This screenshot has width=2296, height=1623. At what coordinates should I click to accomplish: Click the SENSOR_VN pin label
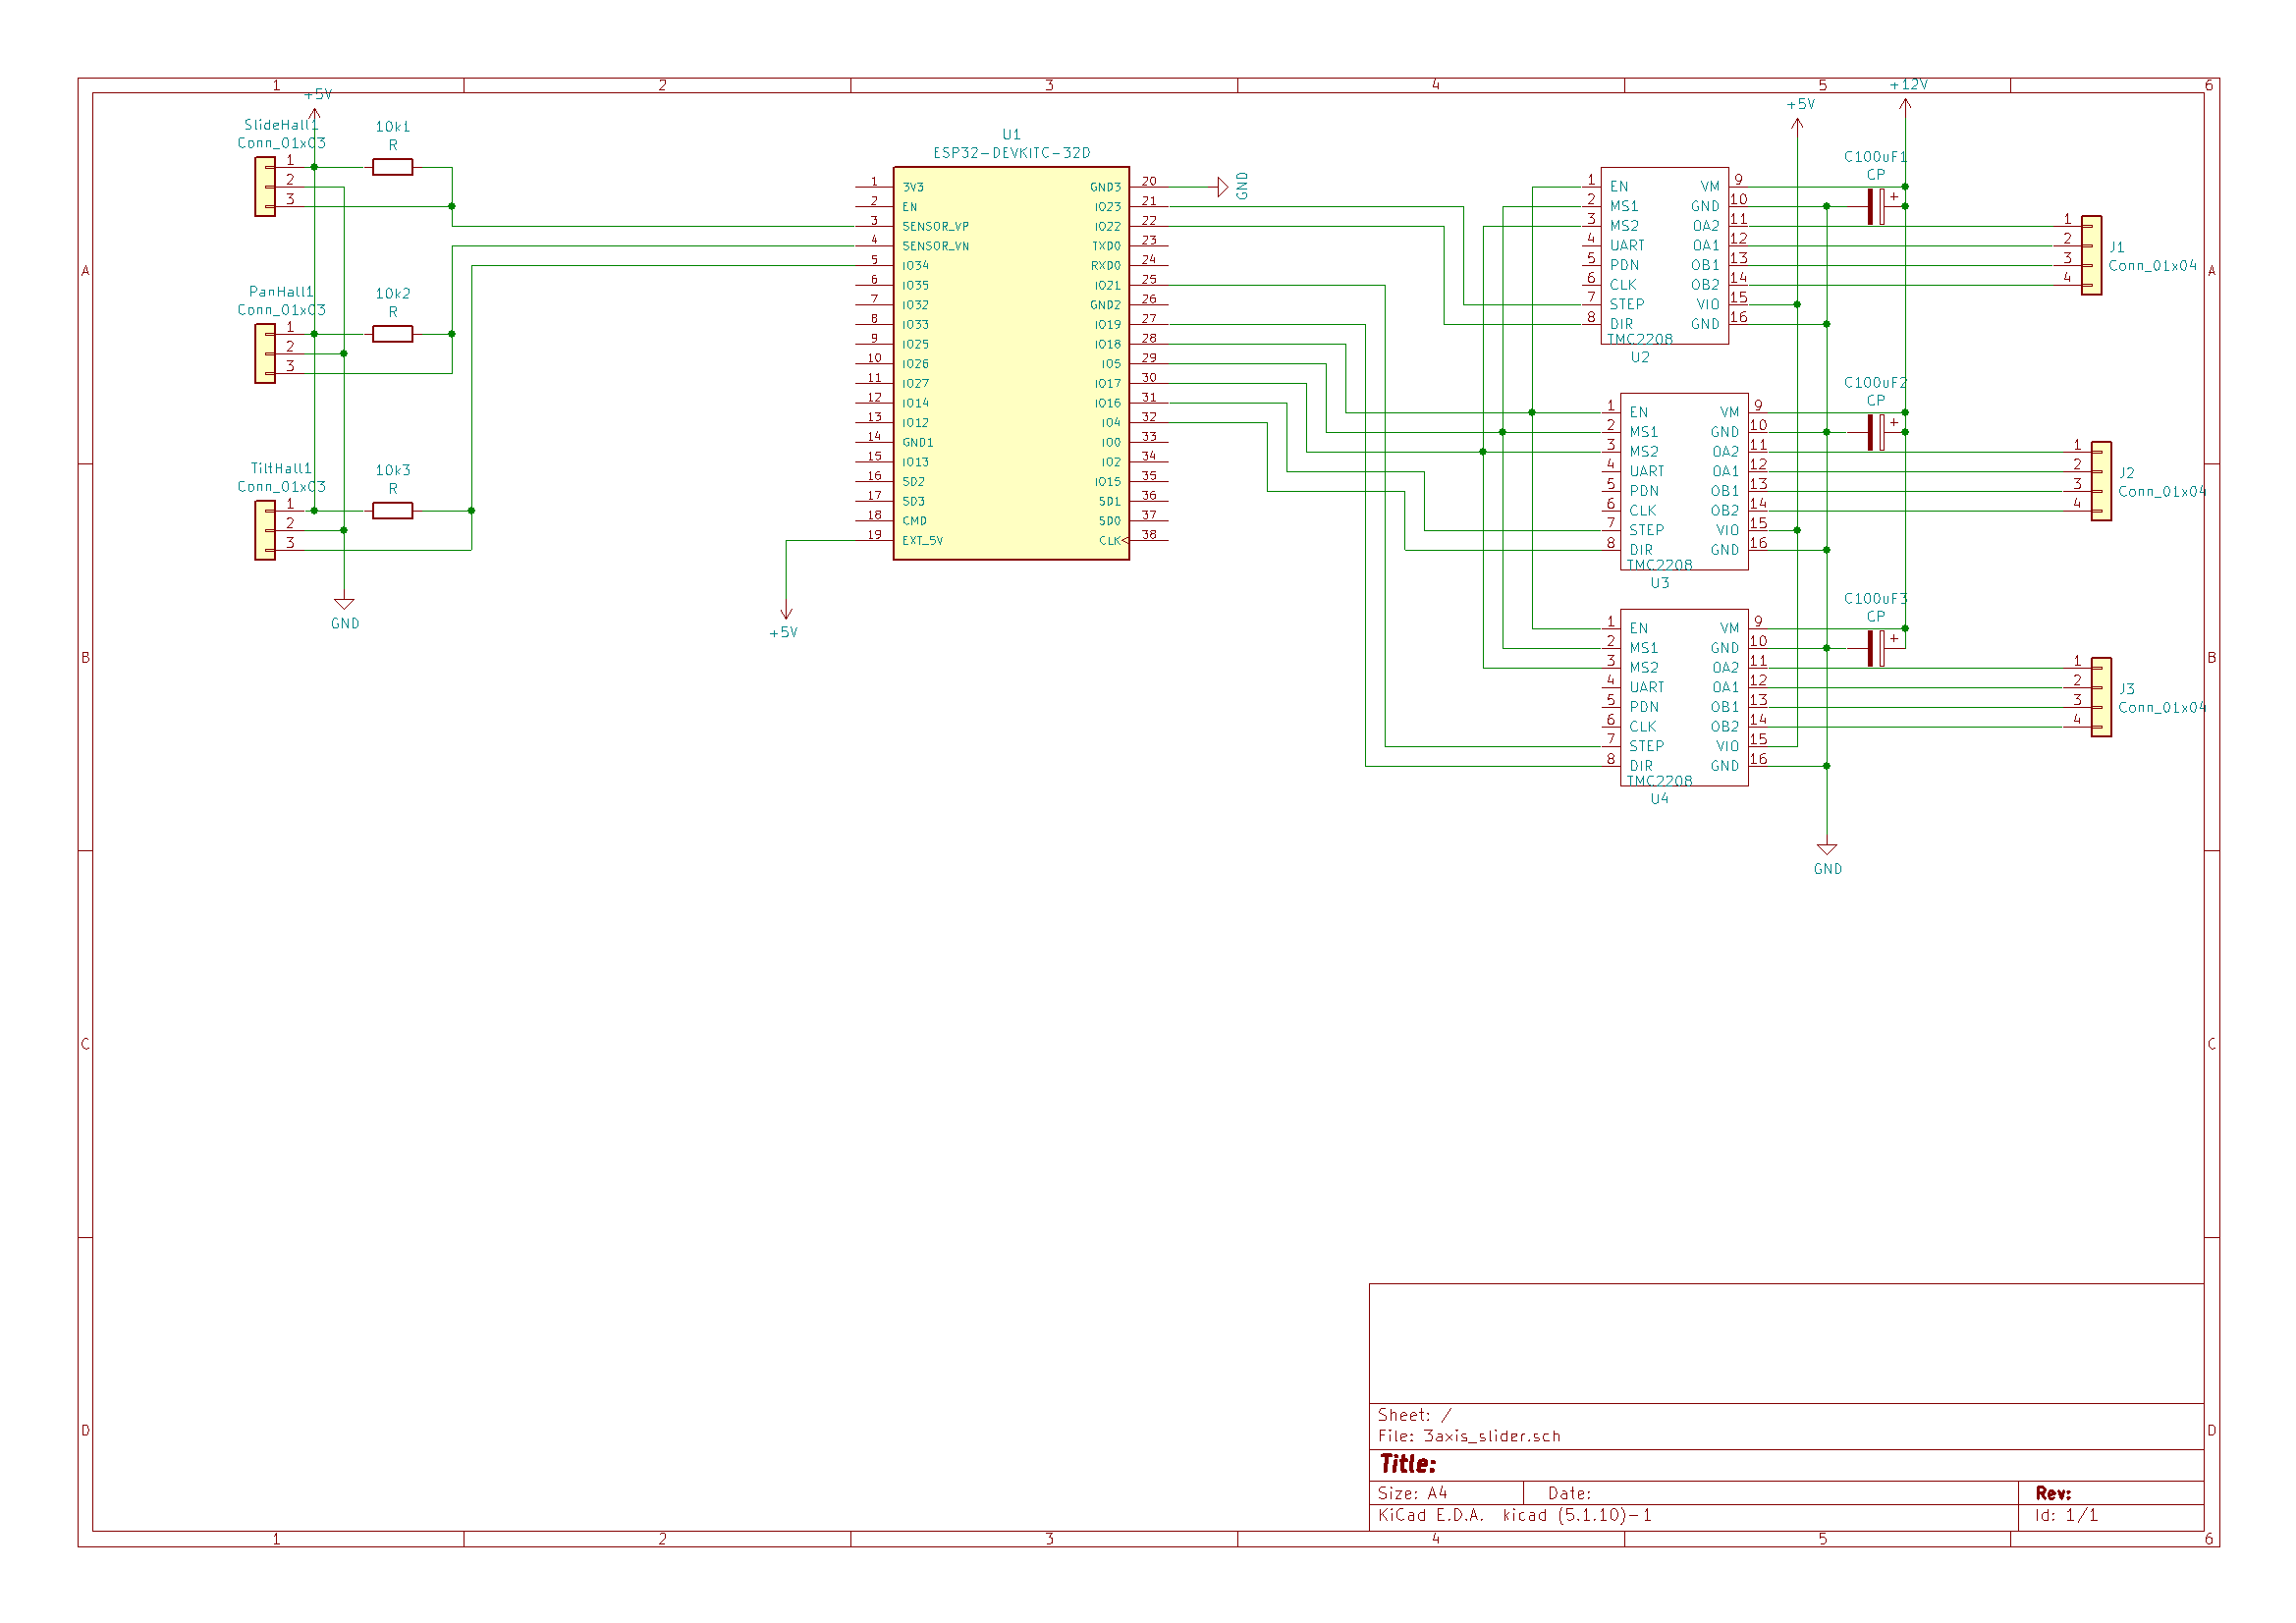click(x=935, y=246)
